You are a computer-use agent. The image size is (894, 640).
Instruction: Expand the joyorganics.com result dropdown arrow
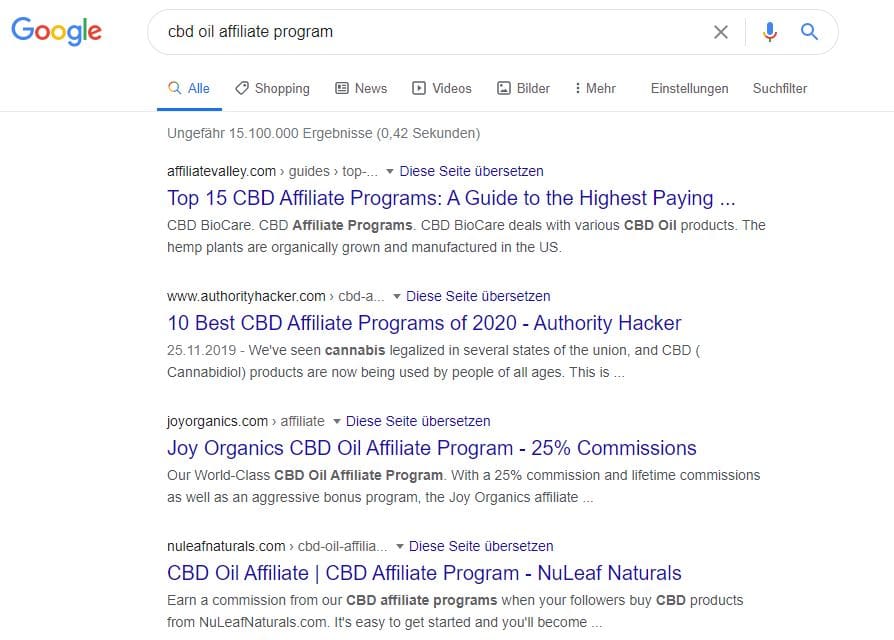(337, 421)
